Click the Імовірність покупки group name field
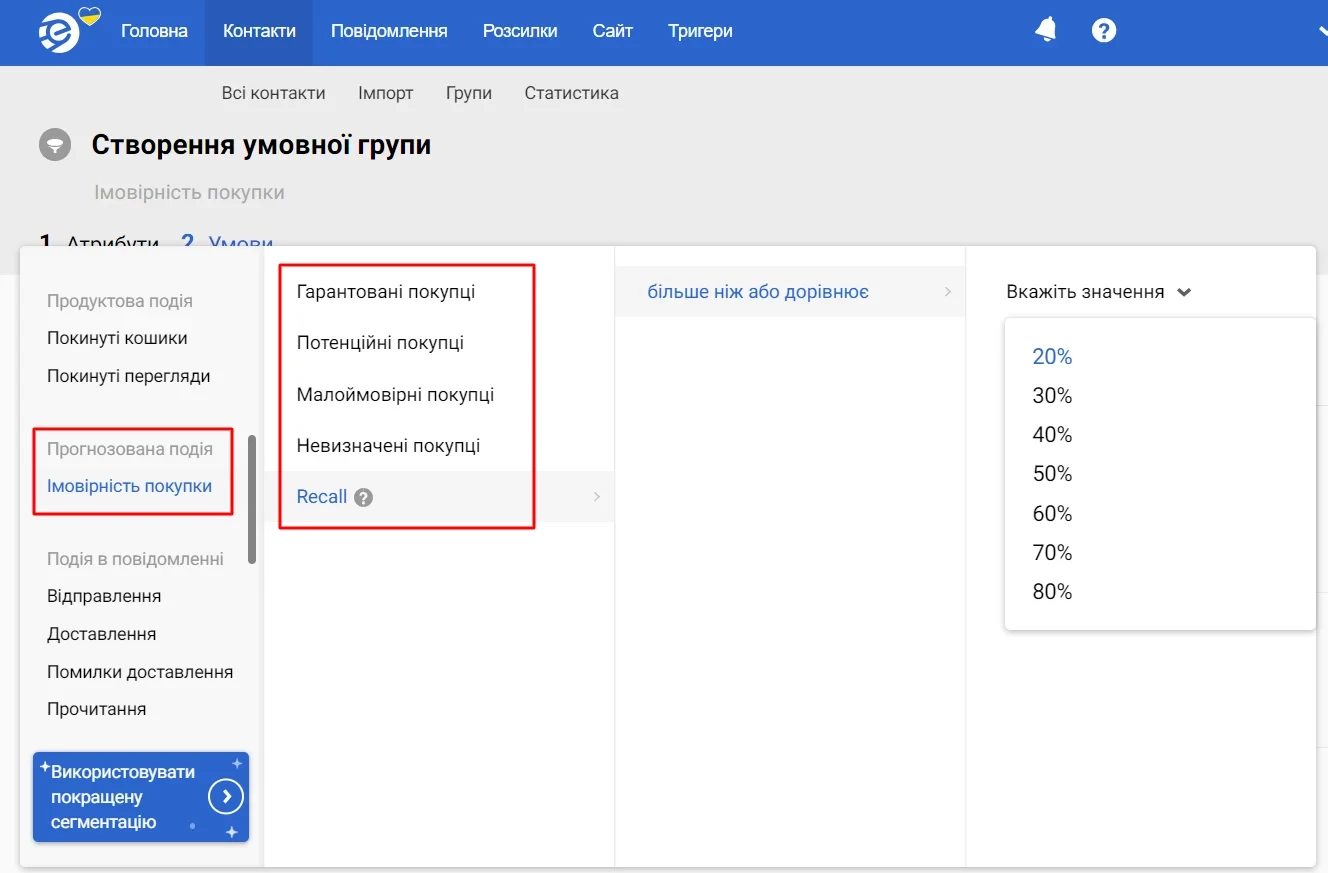 [189, 193]
